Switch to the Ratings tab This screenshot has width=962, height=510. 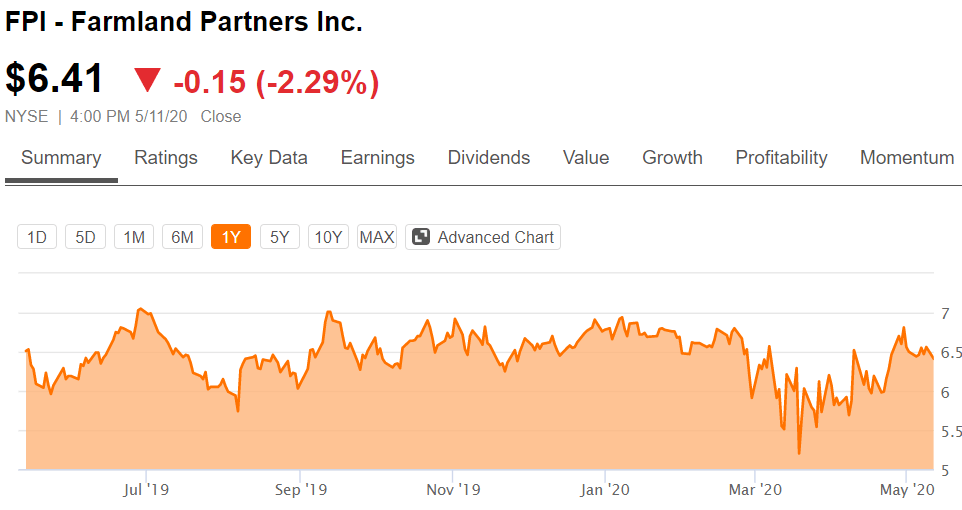[x=166, y=158]
